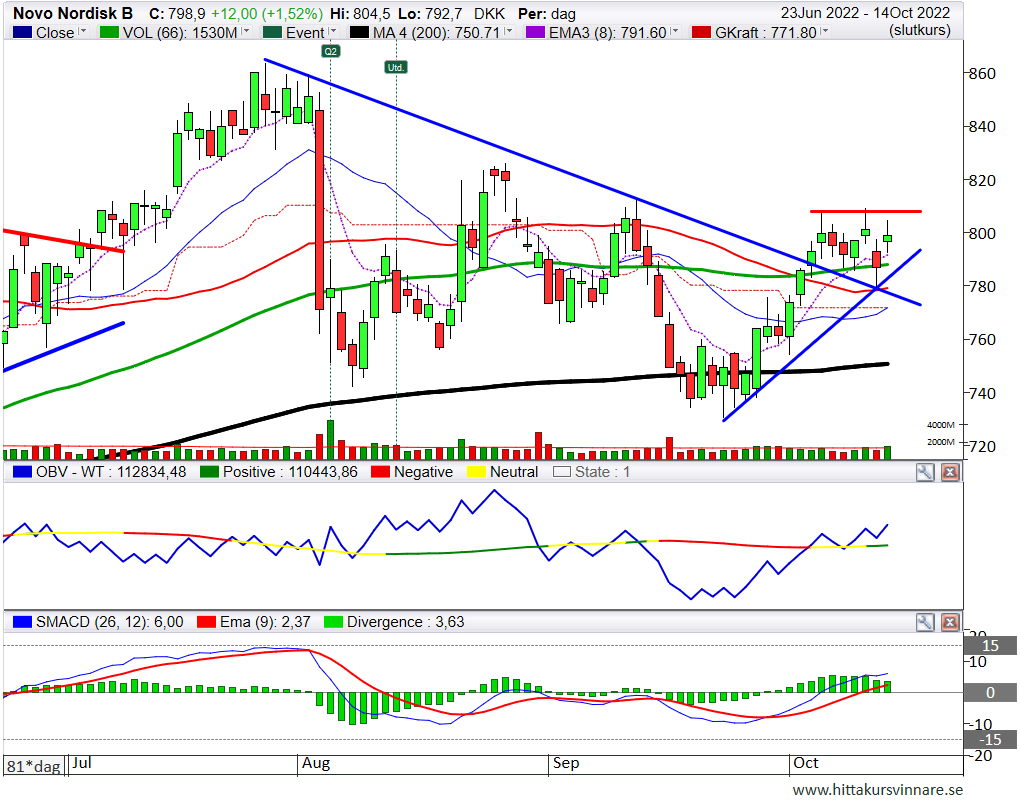Click the State : 1 label
Image resolution: width=1020 pixels, height=800 pixels.
602,472
